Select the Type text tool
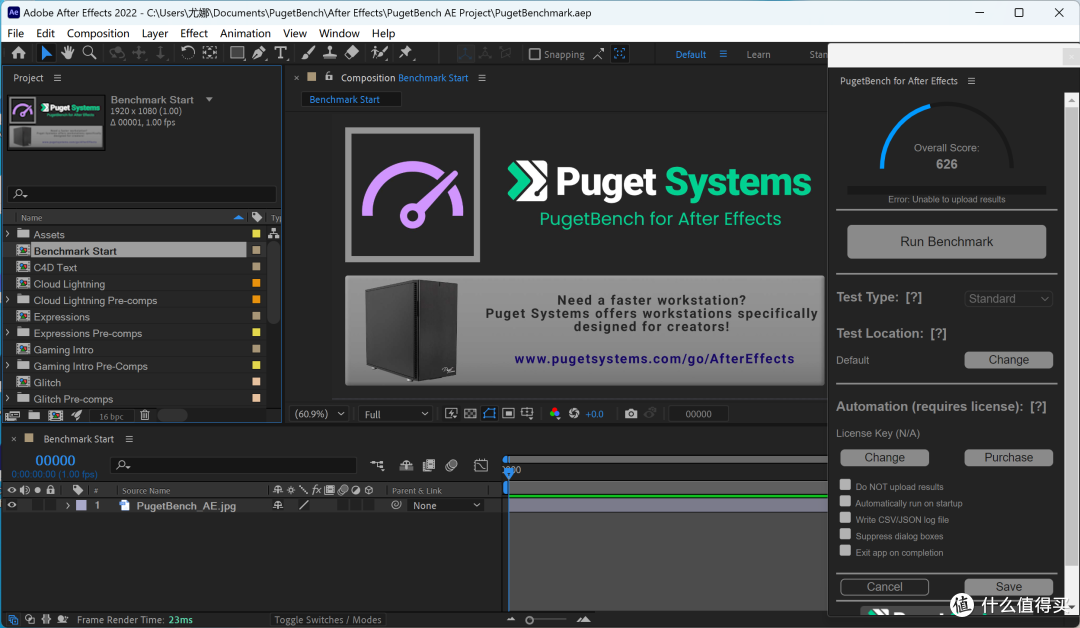This screenshot has height=628, width=1080. click(x=280, y=53)
